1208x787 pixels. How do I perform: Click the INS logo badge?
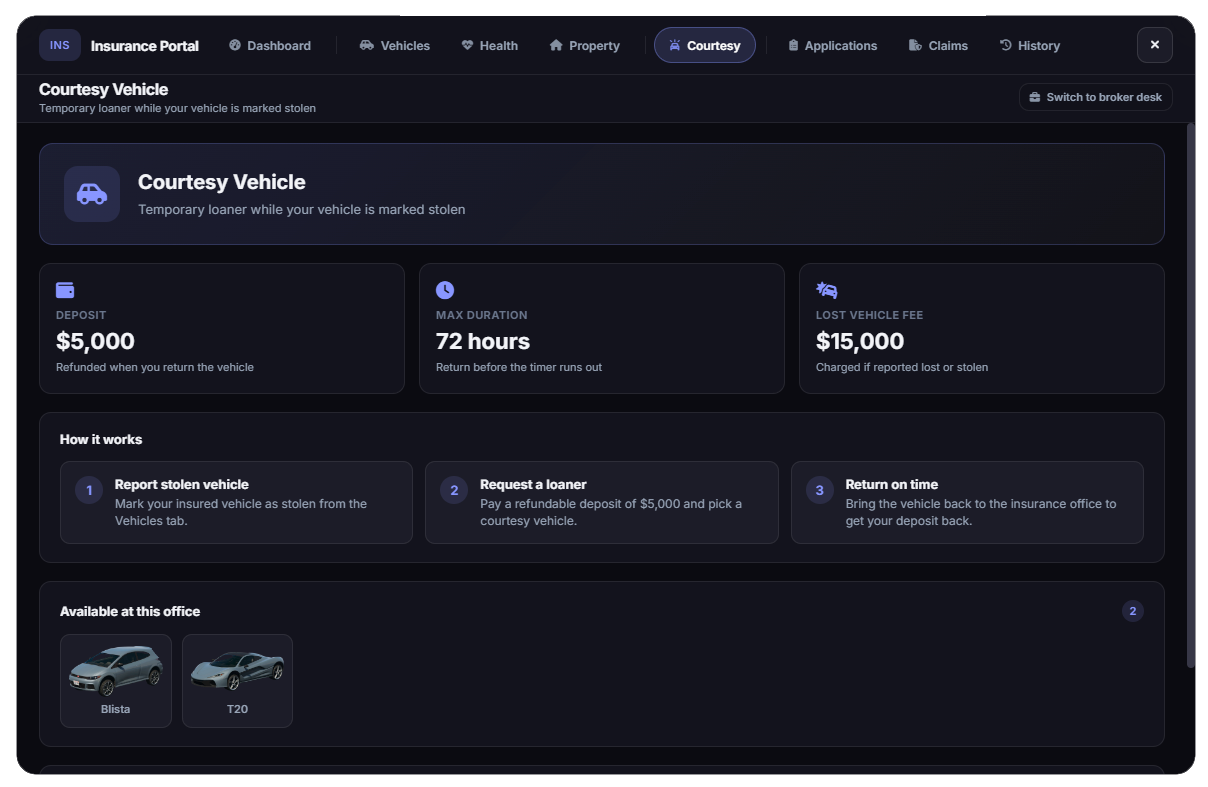coord(60,45)
